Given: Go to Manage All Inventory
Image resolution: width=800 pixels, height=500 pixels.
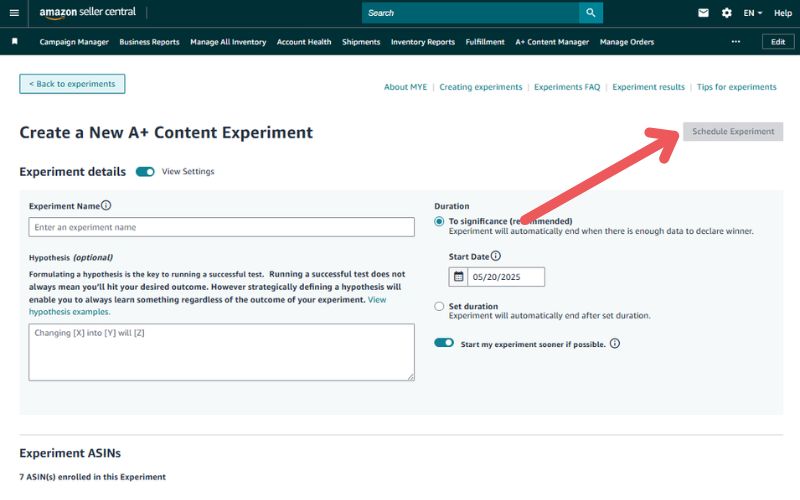Looking at the screenshot, I should (228, 42).
